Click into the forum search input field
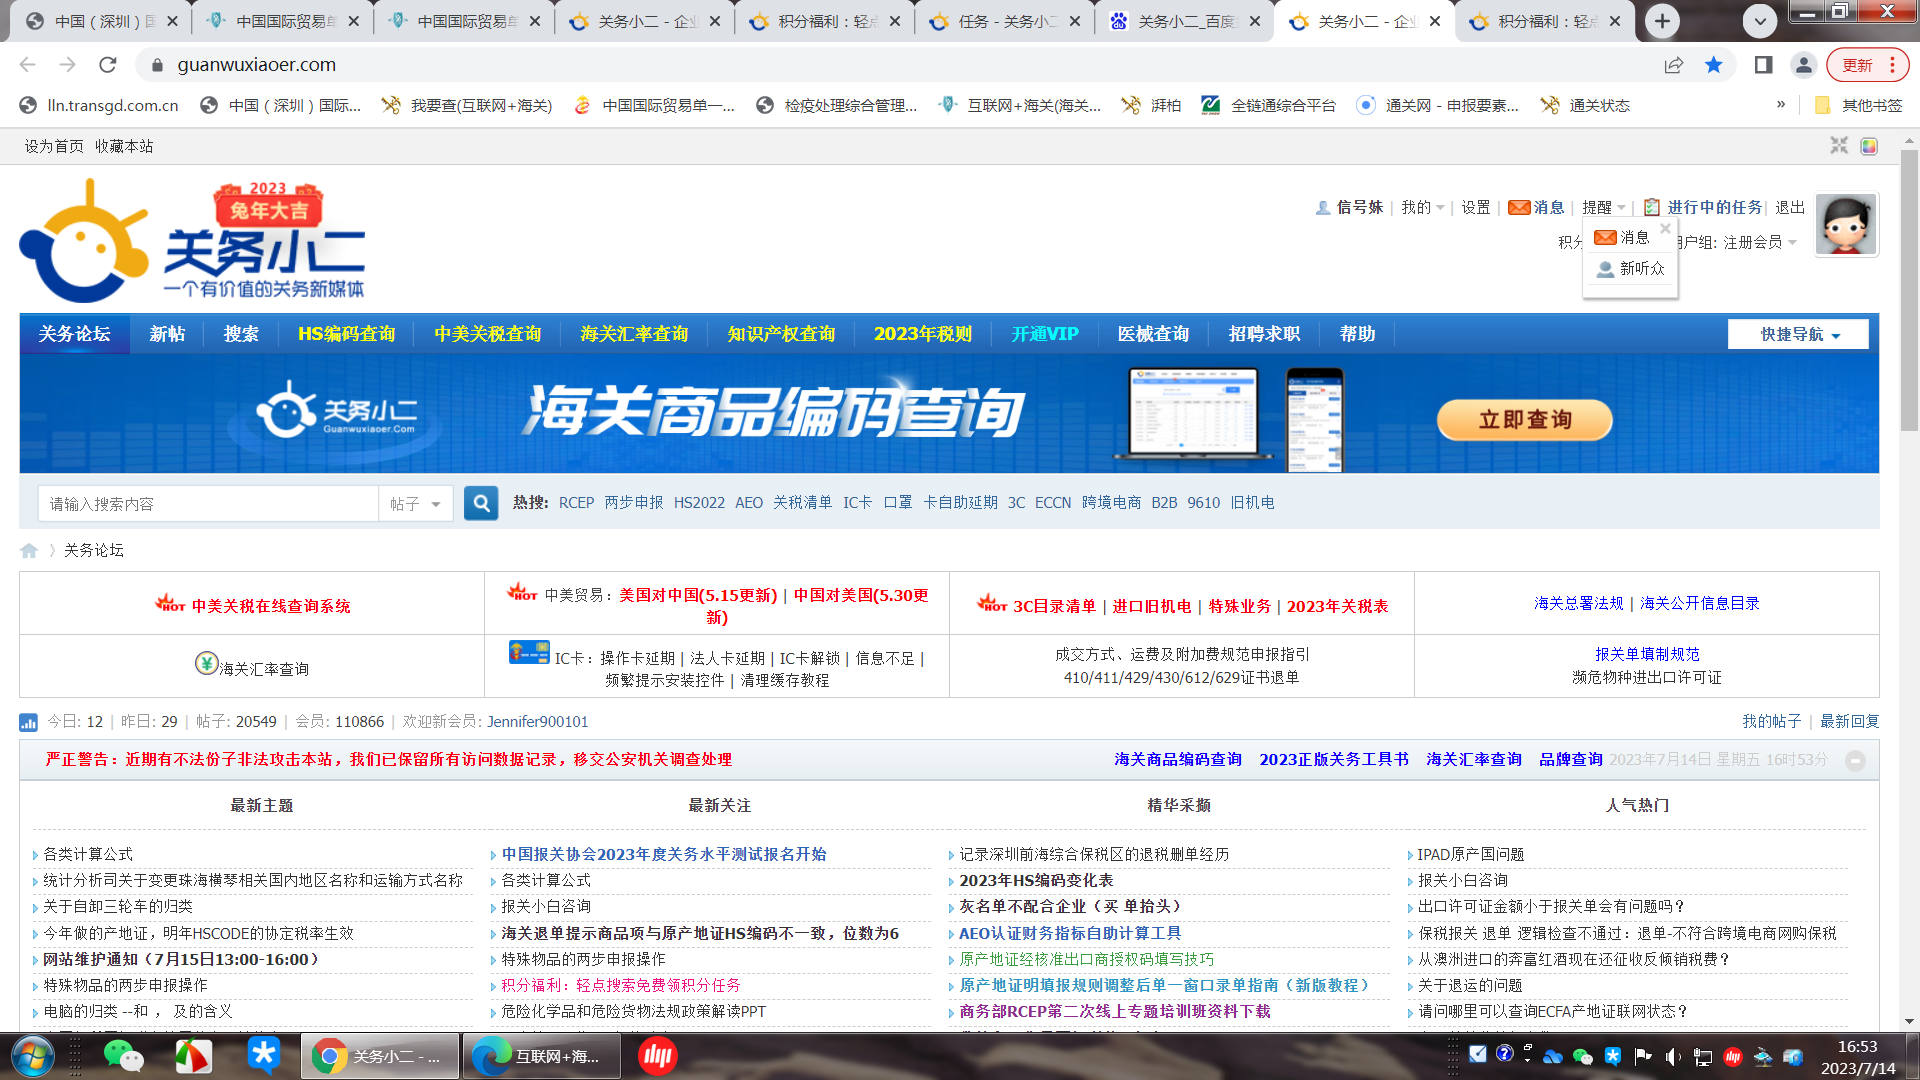 (208, 504)
